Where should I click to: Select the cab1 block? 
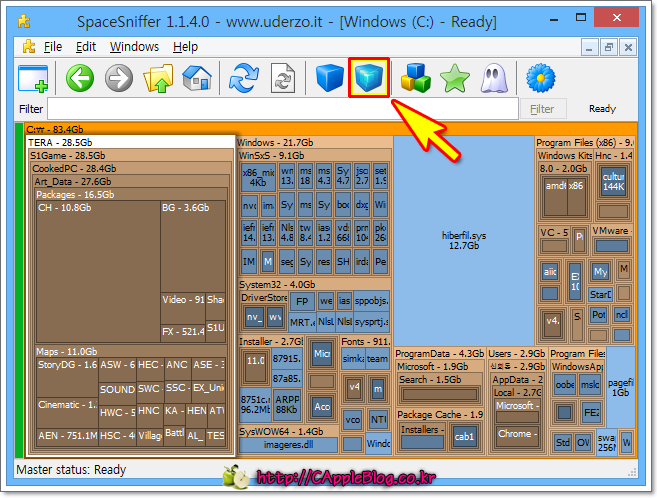click(464, 436)
